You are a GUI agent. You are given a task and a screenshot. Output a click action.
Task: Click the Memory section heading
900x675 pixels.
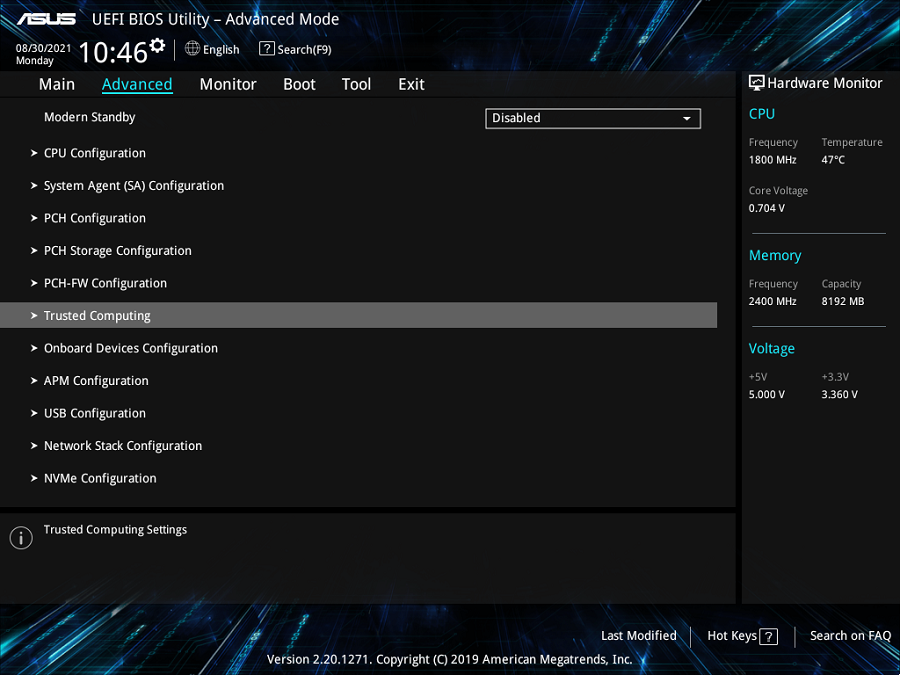point(775,256)
